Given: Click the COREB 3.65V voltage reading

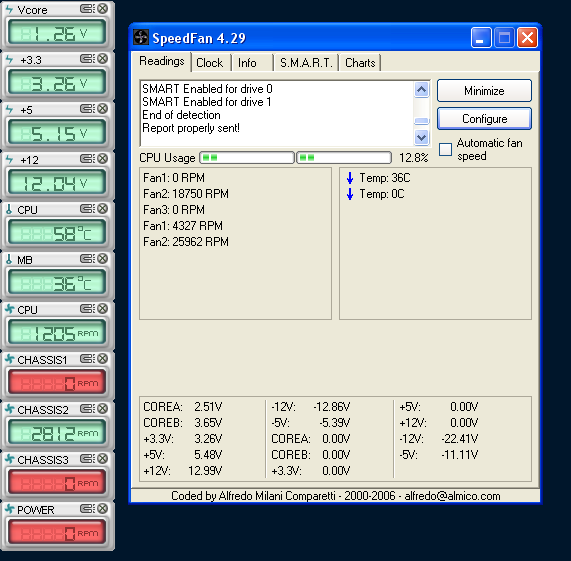Looking at the screenshot, I should click(182, 423).
